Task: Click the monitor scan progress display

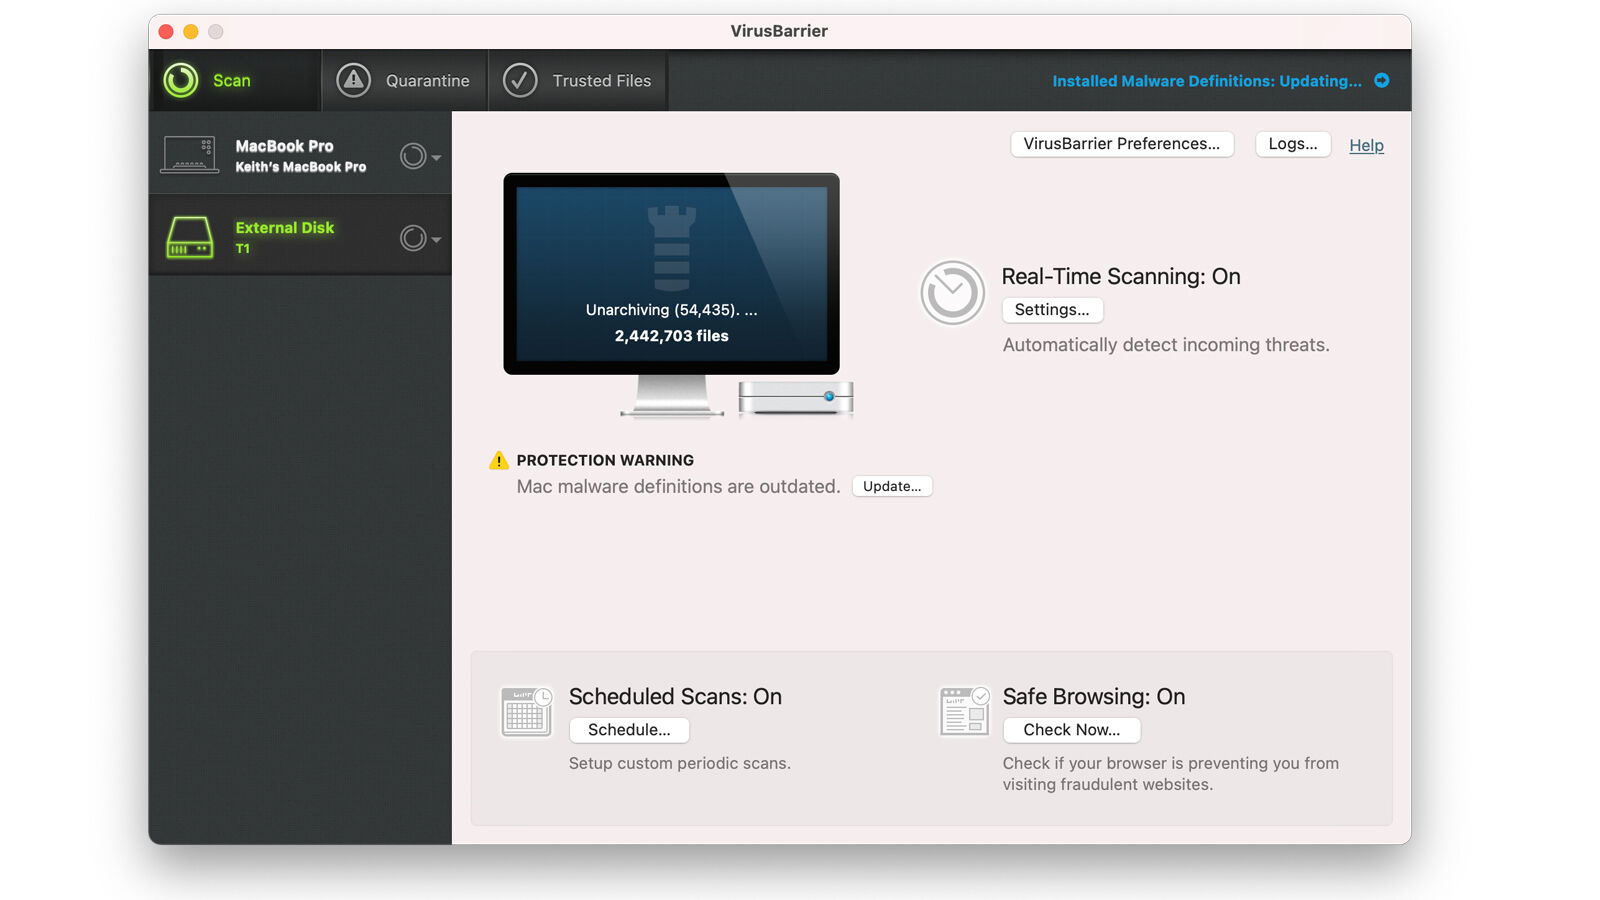Action: (671, 274)
